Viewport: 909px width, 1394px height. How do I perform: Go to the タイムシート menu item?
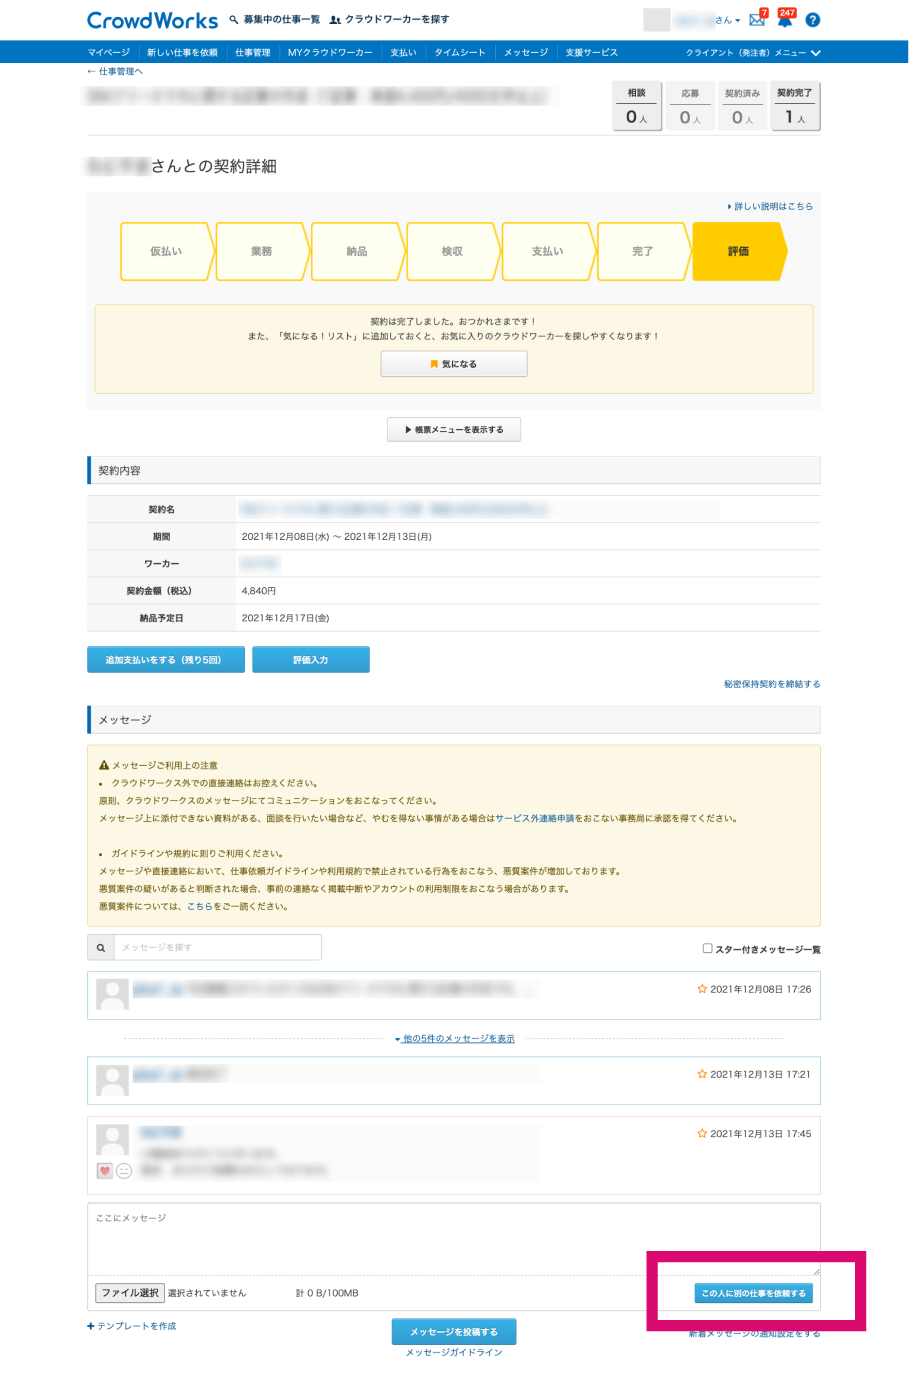[460, 52]
